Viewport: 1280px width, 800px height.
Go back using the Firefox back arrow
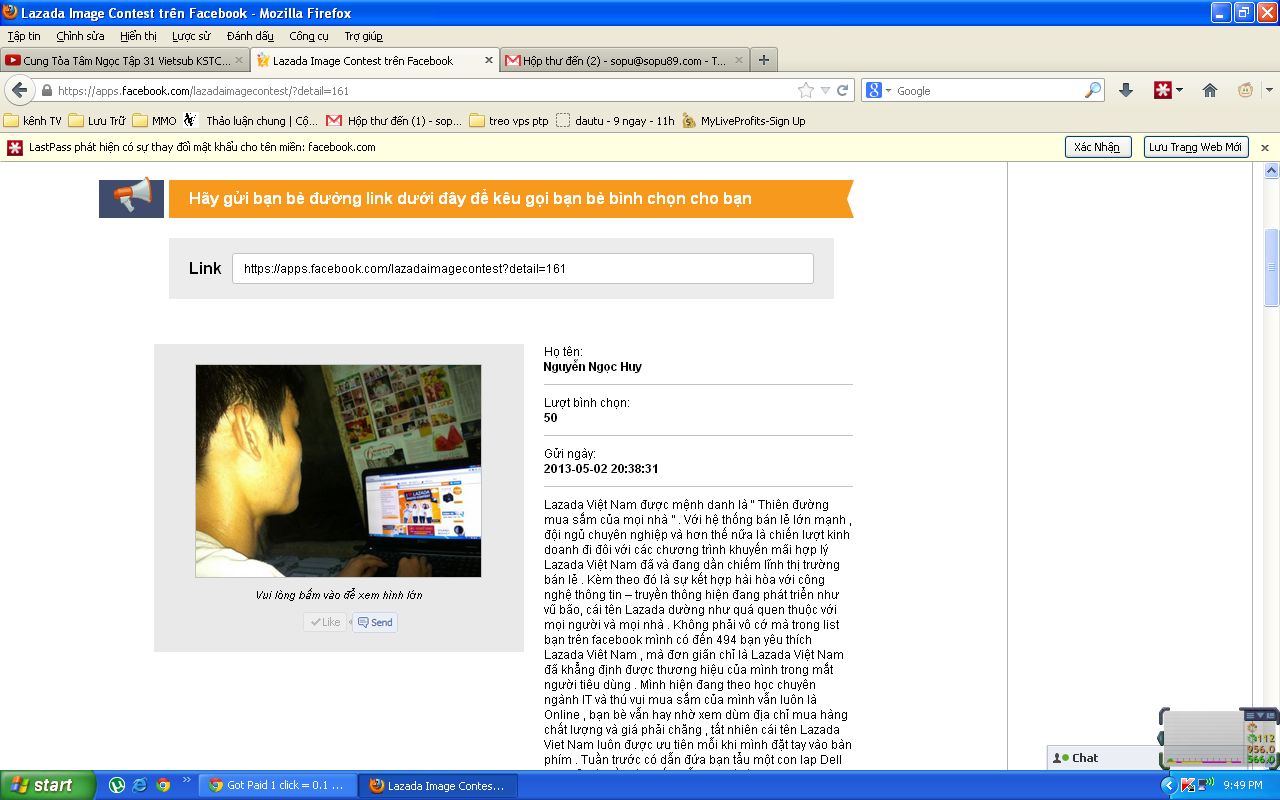pyautogui.click(x=19, y=90)
